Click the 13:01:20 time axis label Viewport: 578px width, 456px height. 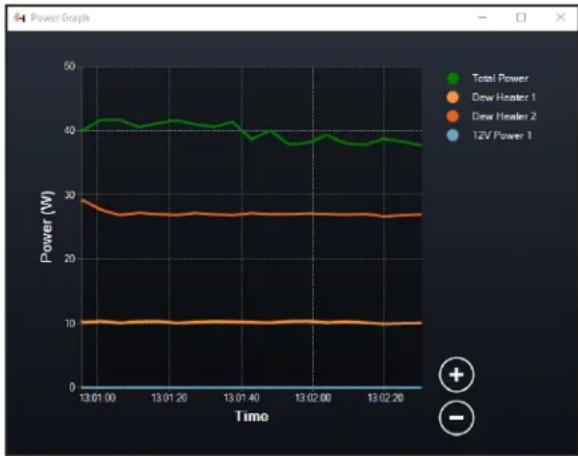click(x=170, y=398)
